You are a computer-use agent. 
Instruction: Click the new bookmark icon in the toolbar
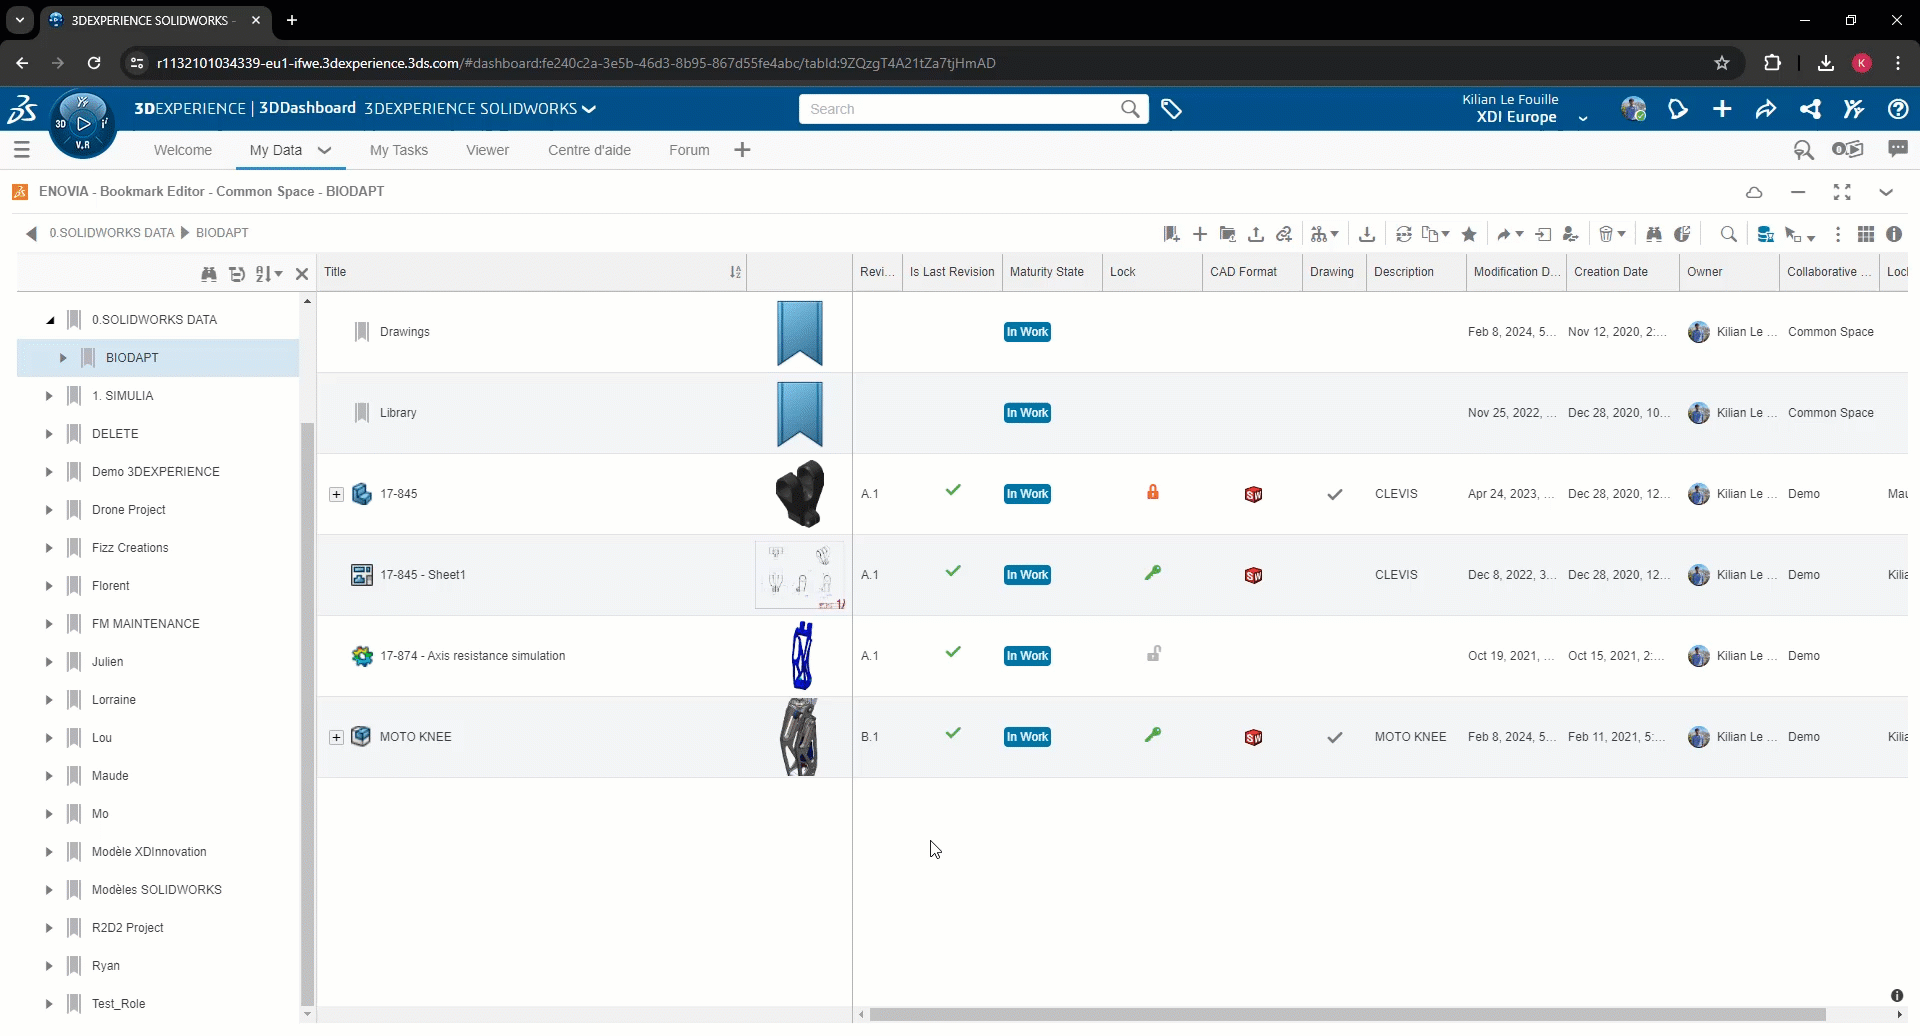[x=1172, y=234]
